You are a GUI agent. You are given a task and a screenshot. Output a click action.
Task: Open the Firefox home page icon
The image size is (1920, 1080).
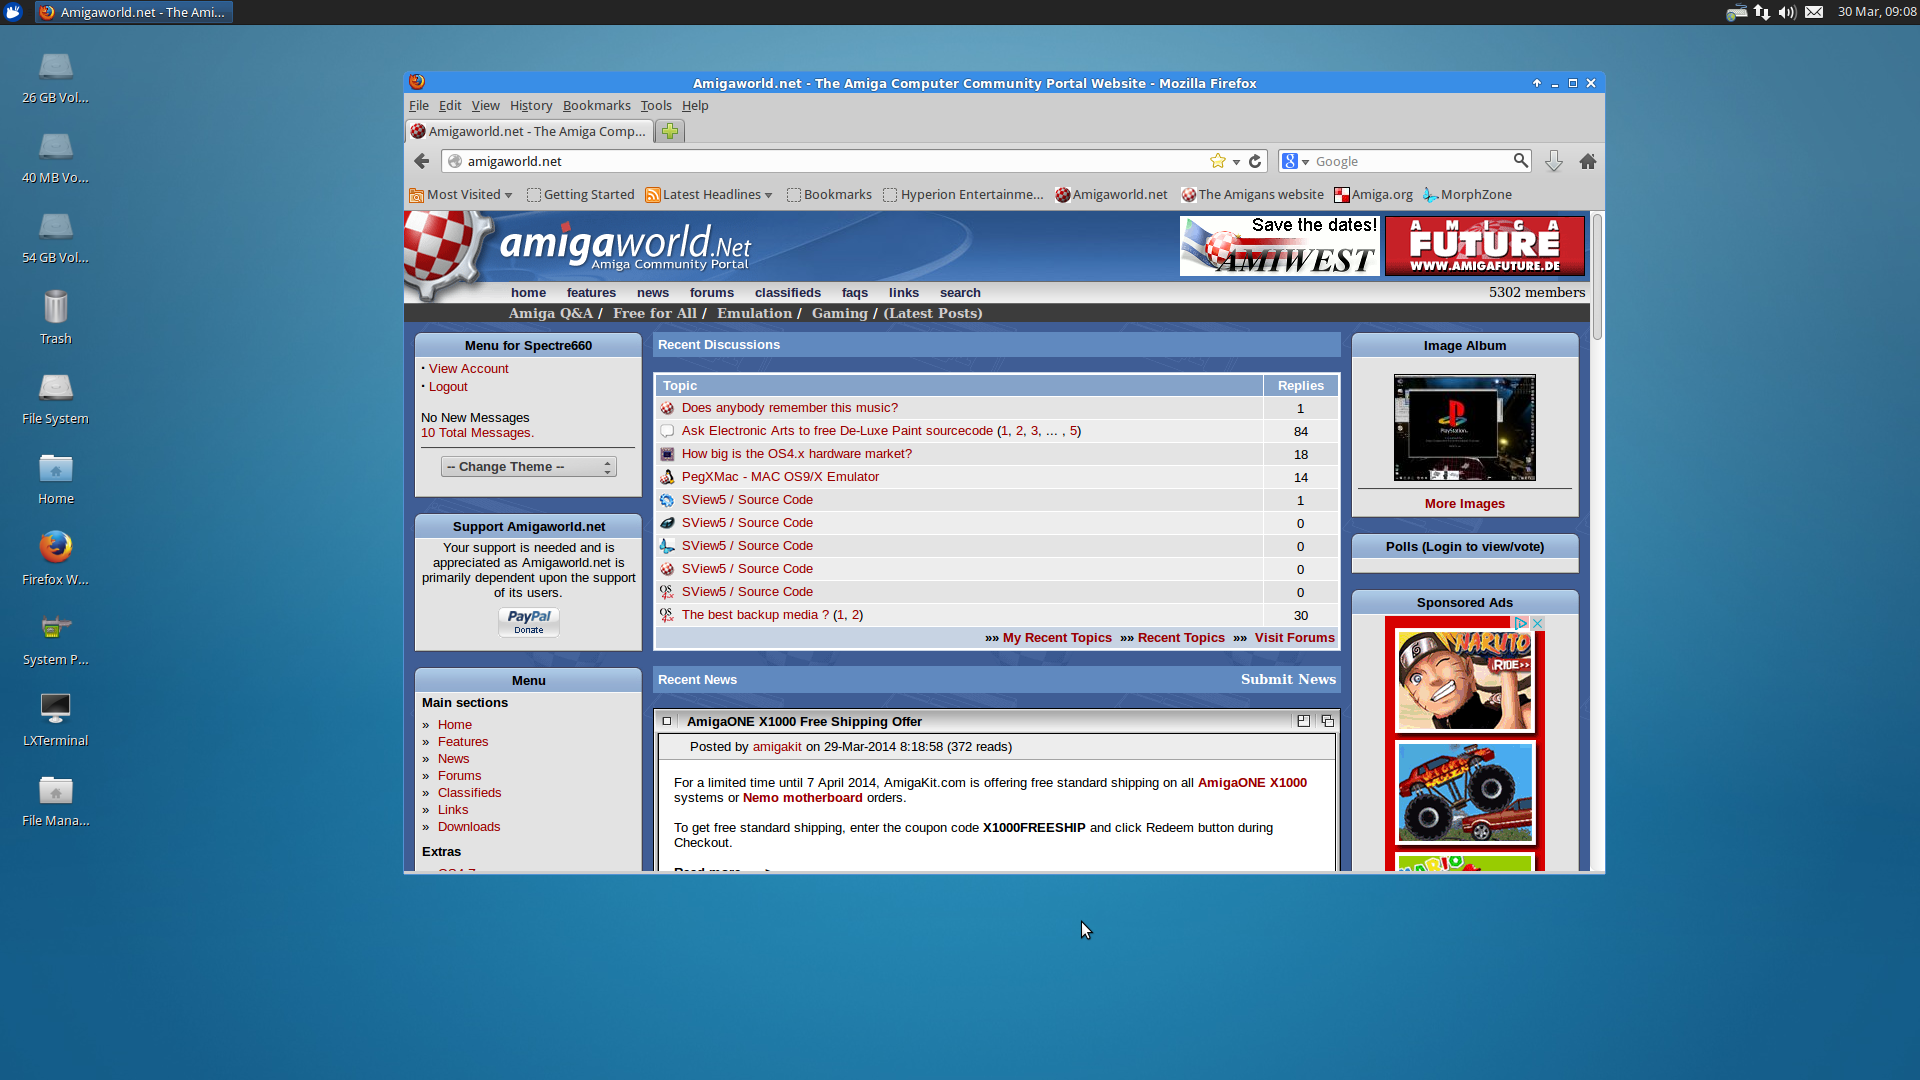coord(1587,161)
